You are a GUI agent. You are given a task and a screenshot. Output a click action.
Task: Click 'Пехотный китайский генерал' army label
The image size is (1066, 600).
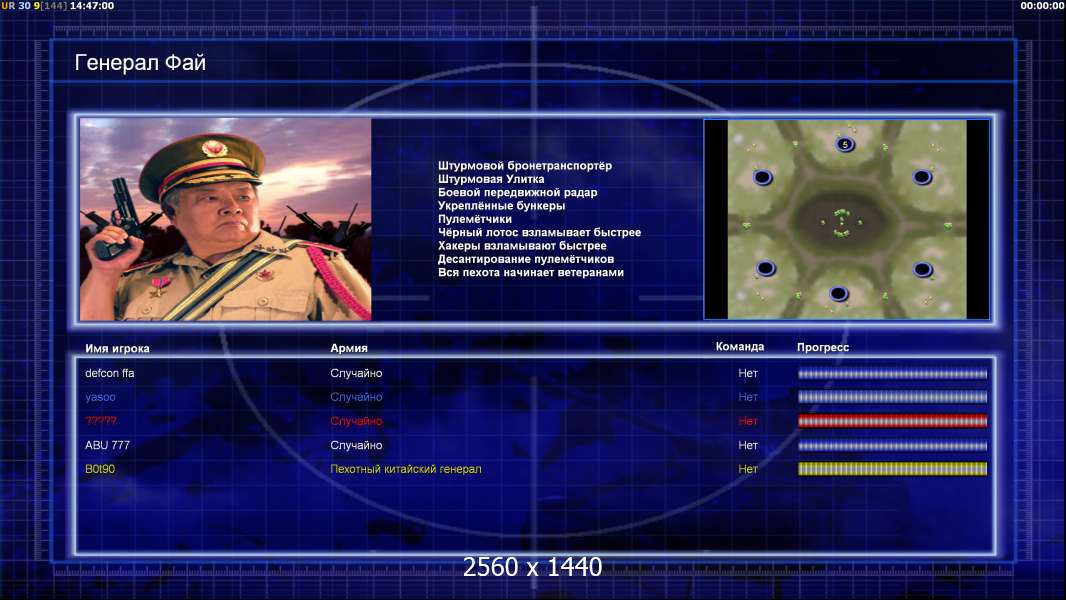tap(406, 469)
